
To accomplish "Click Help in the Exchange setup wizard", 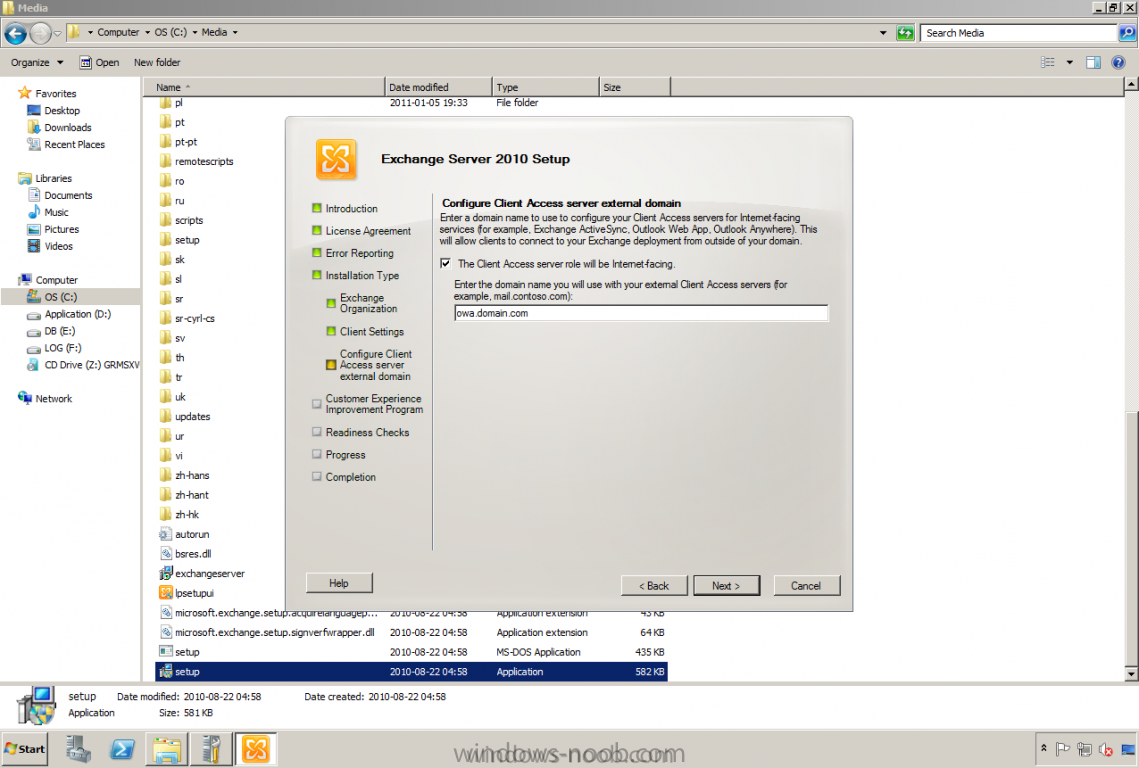I will coord(339,583).
